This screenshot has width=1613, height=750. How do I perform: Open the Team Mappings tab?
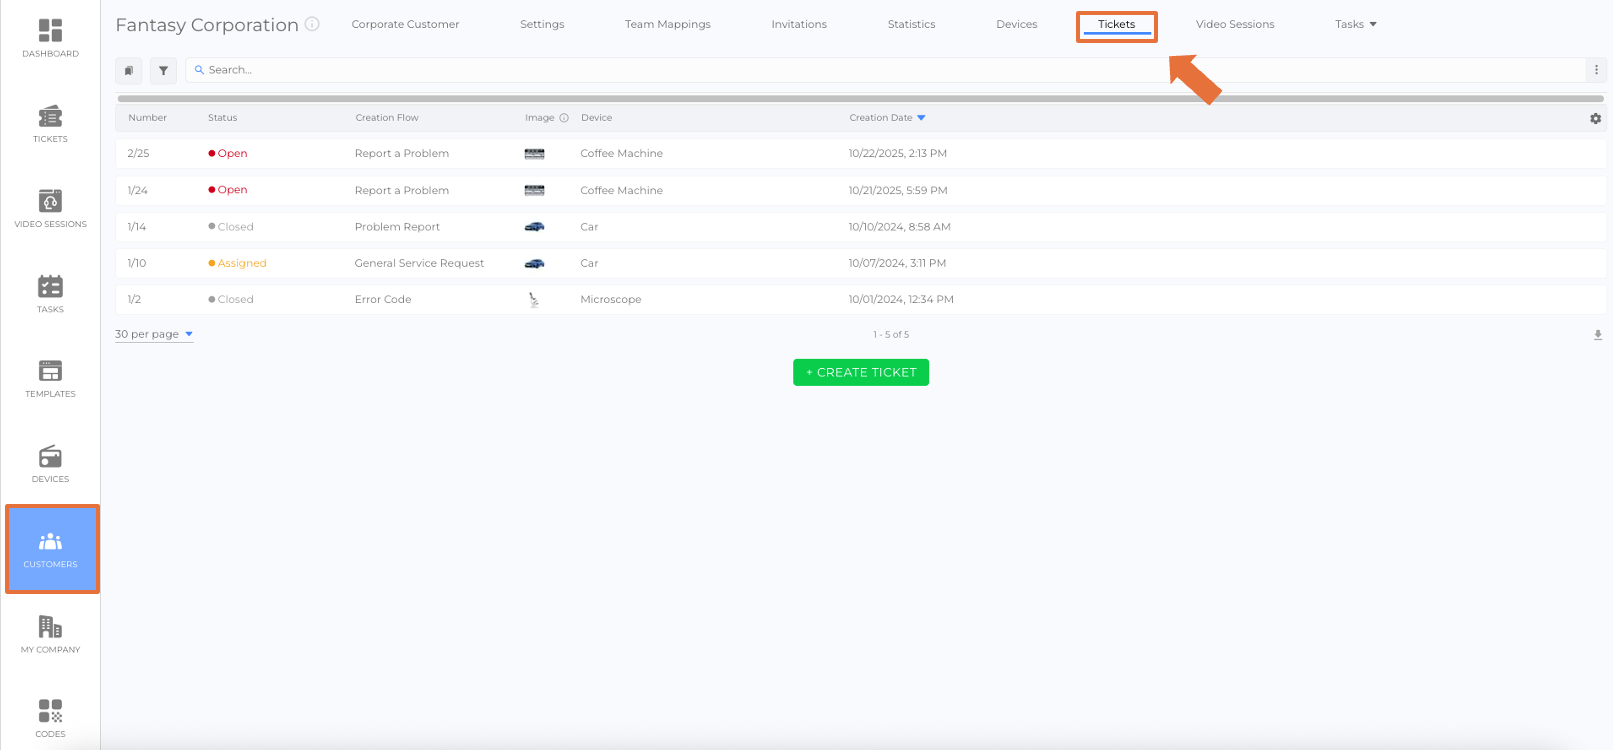(x=667, y=24)
